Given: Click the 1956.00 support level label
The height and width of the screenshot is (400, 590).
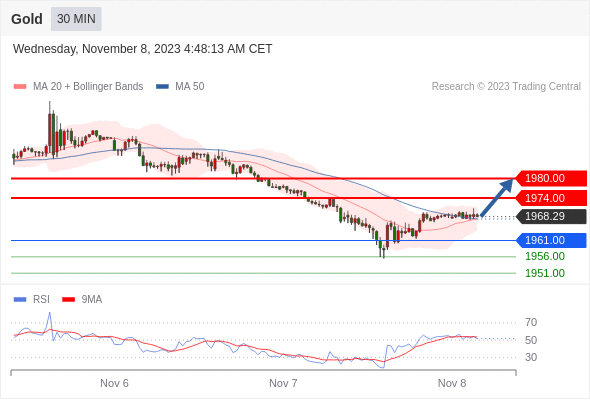Looking at the screenshot, I should (545, 257).
